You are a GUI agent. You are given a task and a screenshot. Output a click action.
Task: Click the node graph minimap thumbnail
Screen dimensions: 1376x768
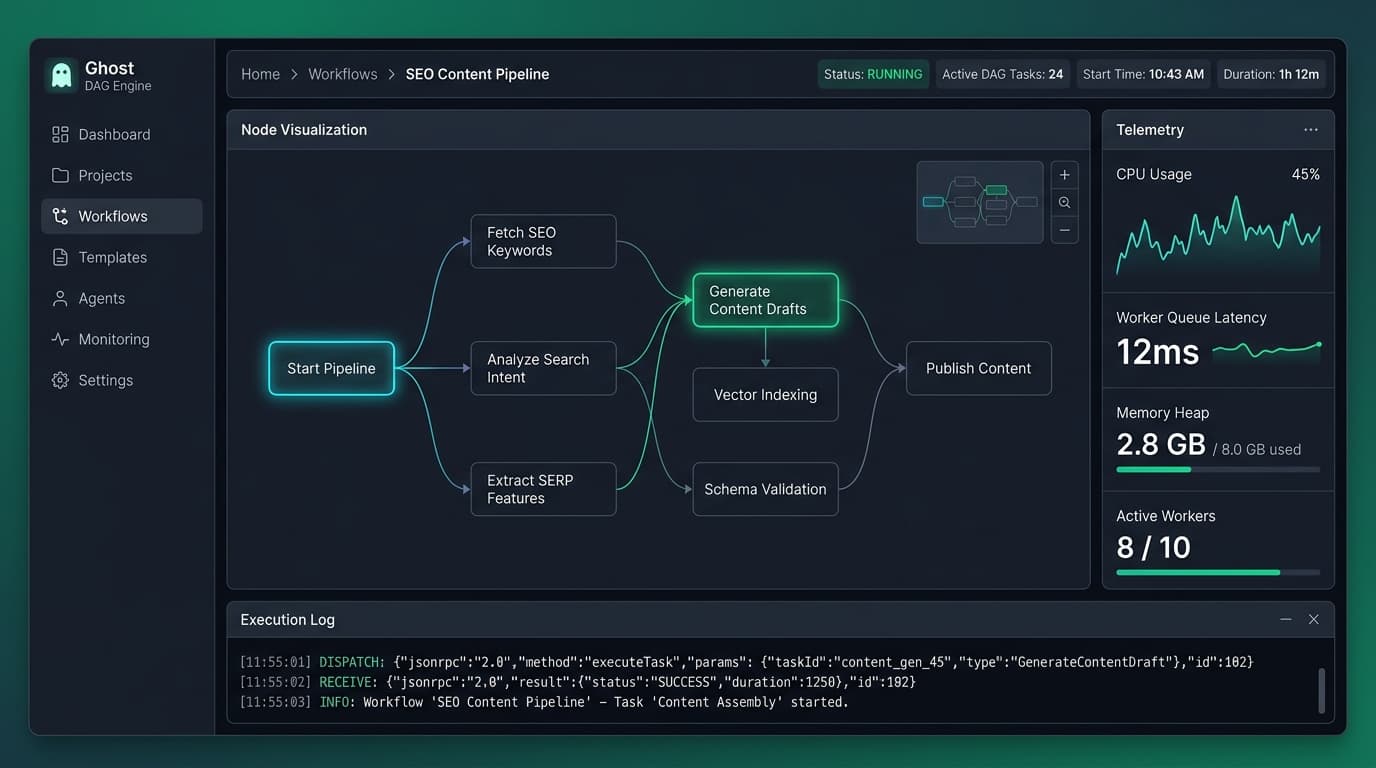[x=980, y=202]
